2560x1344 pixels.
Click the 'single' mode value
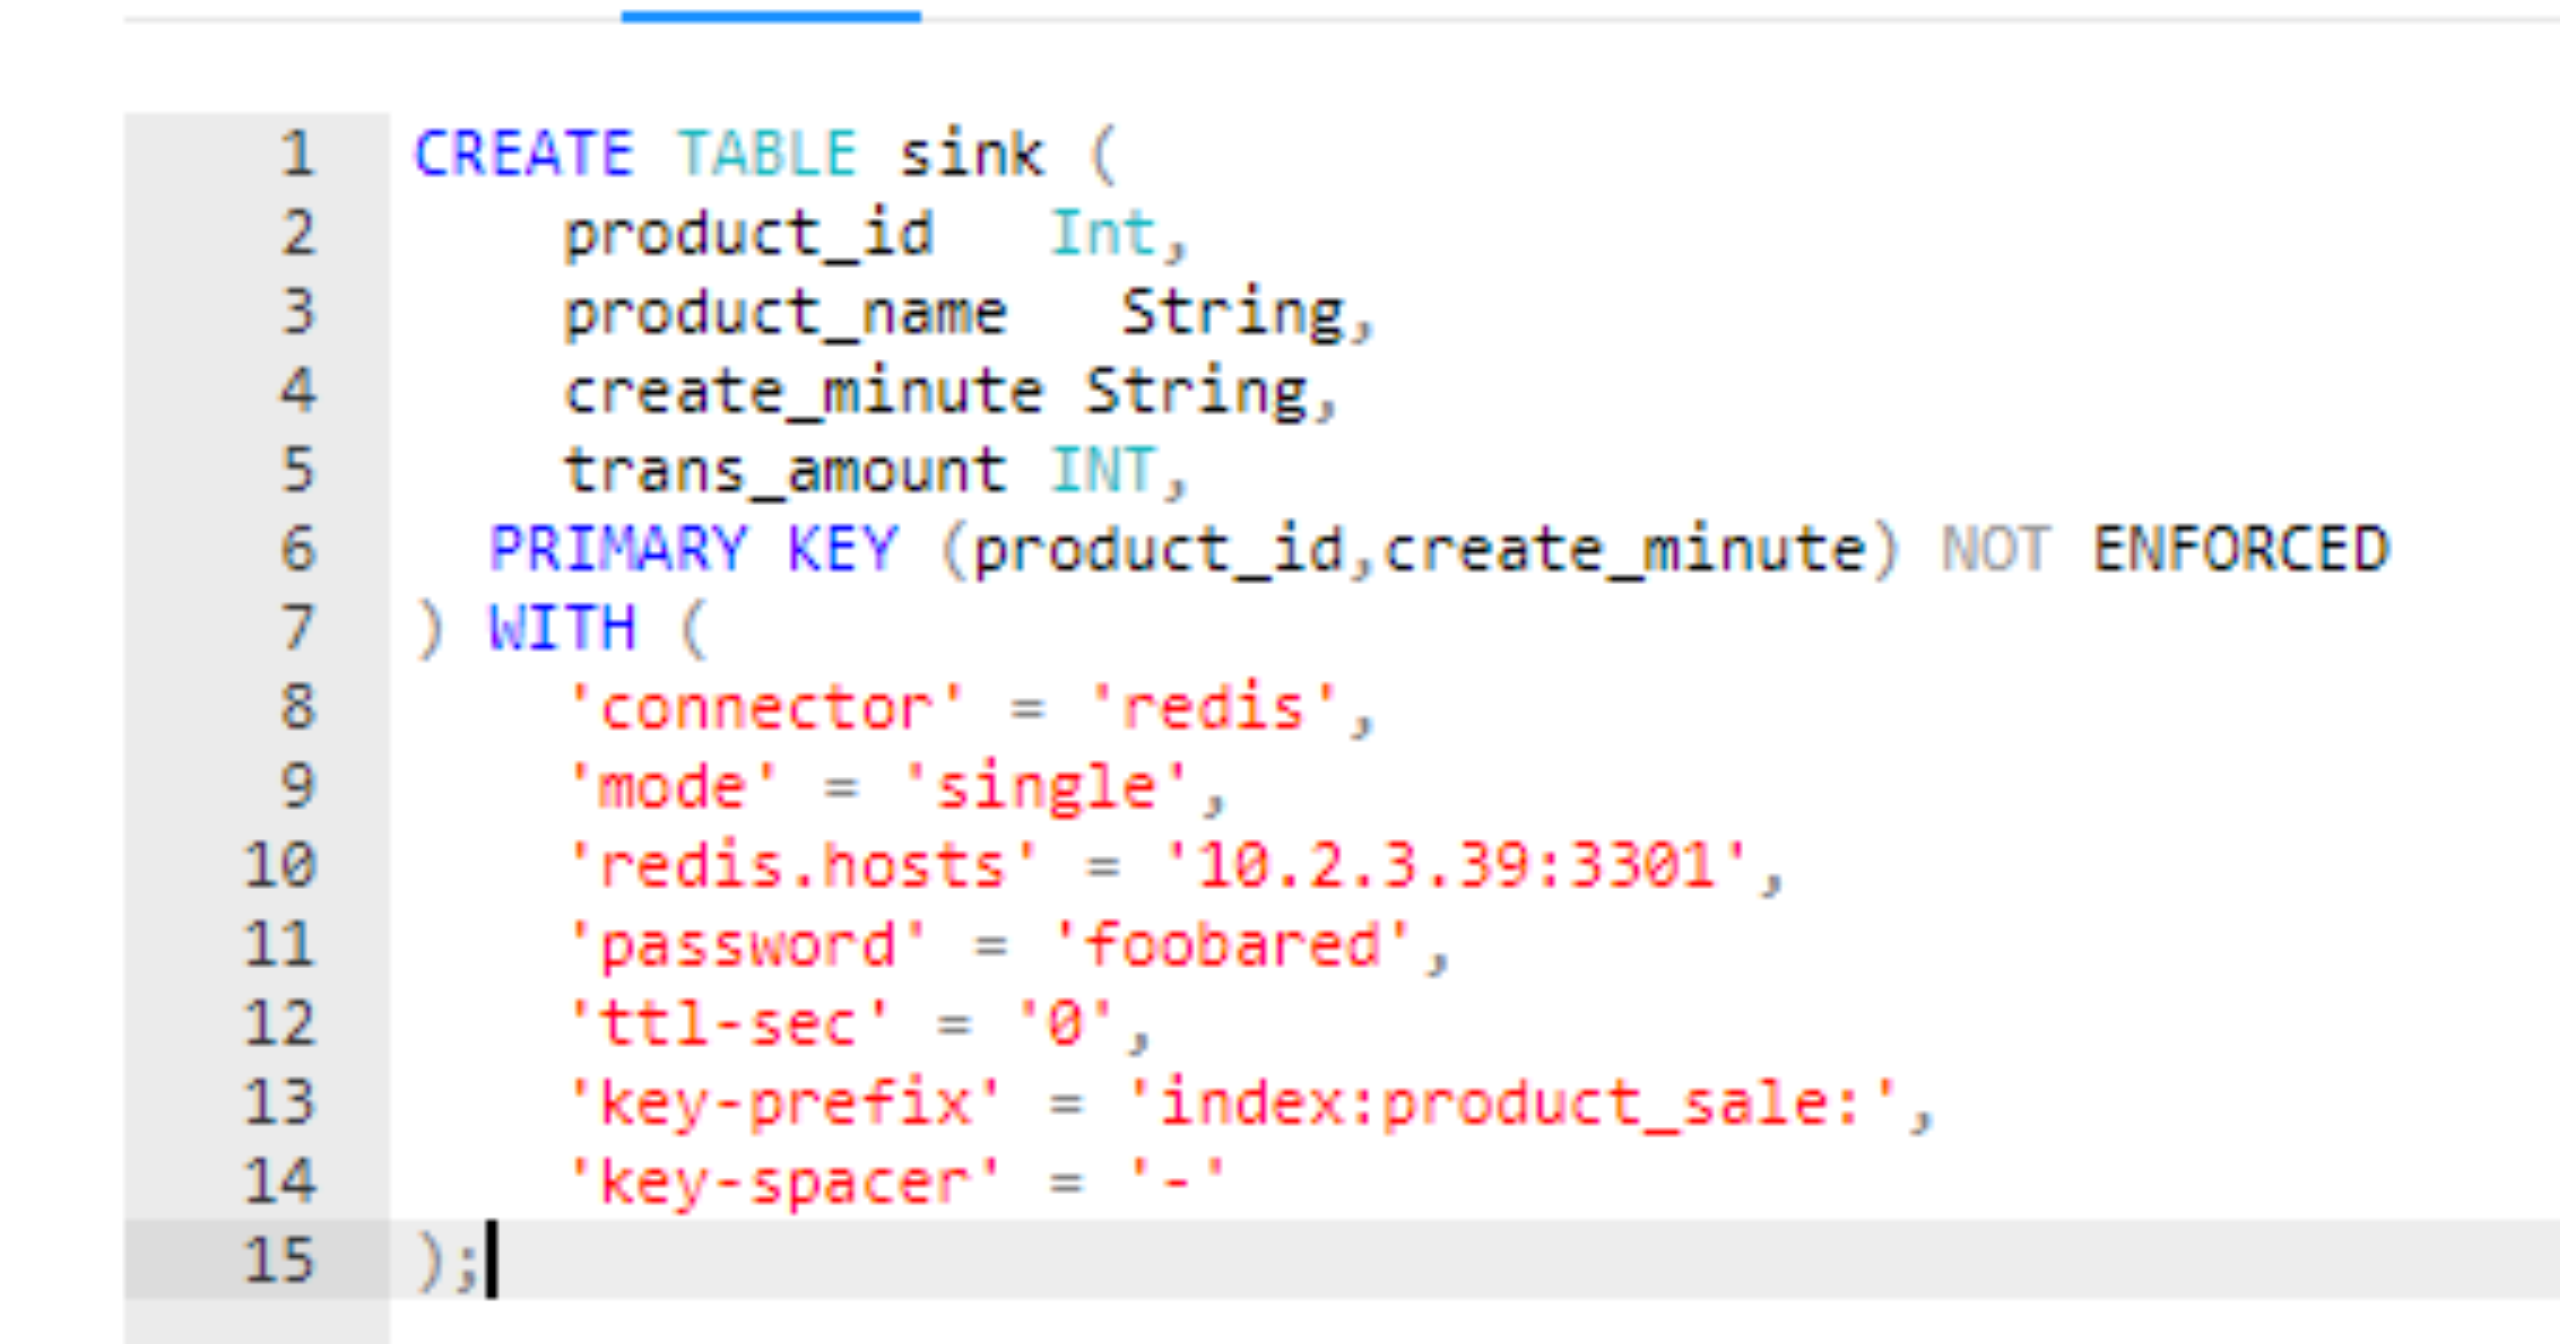click(1046, 786)
